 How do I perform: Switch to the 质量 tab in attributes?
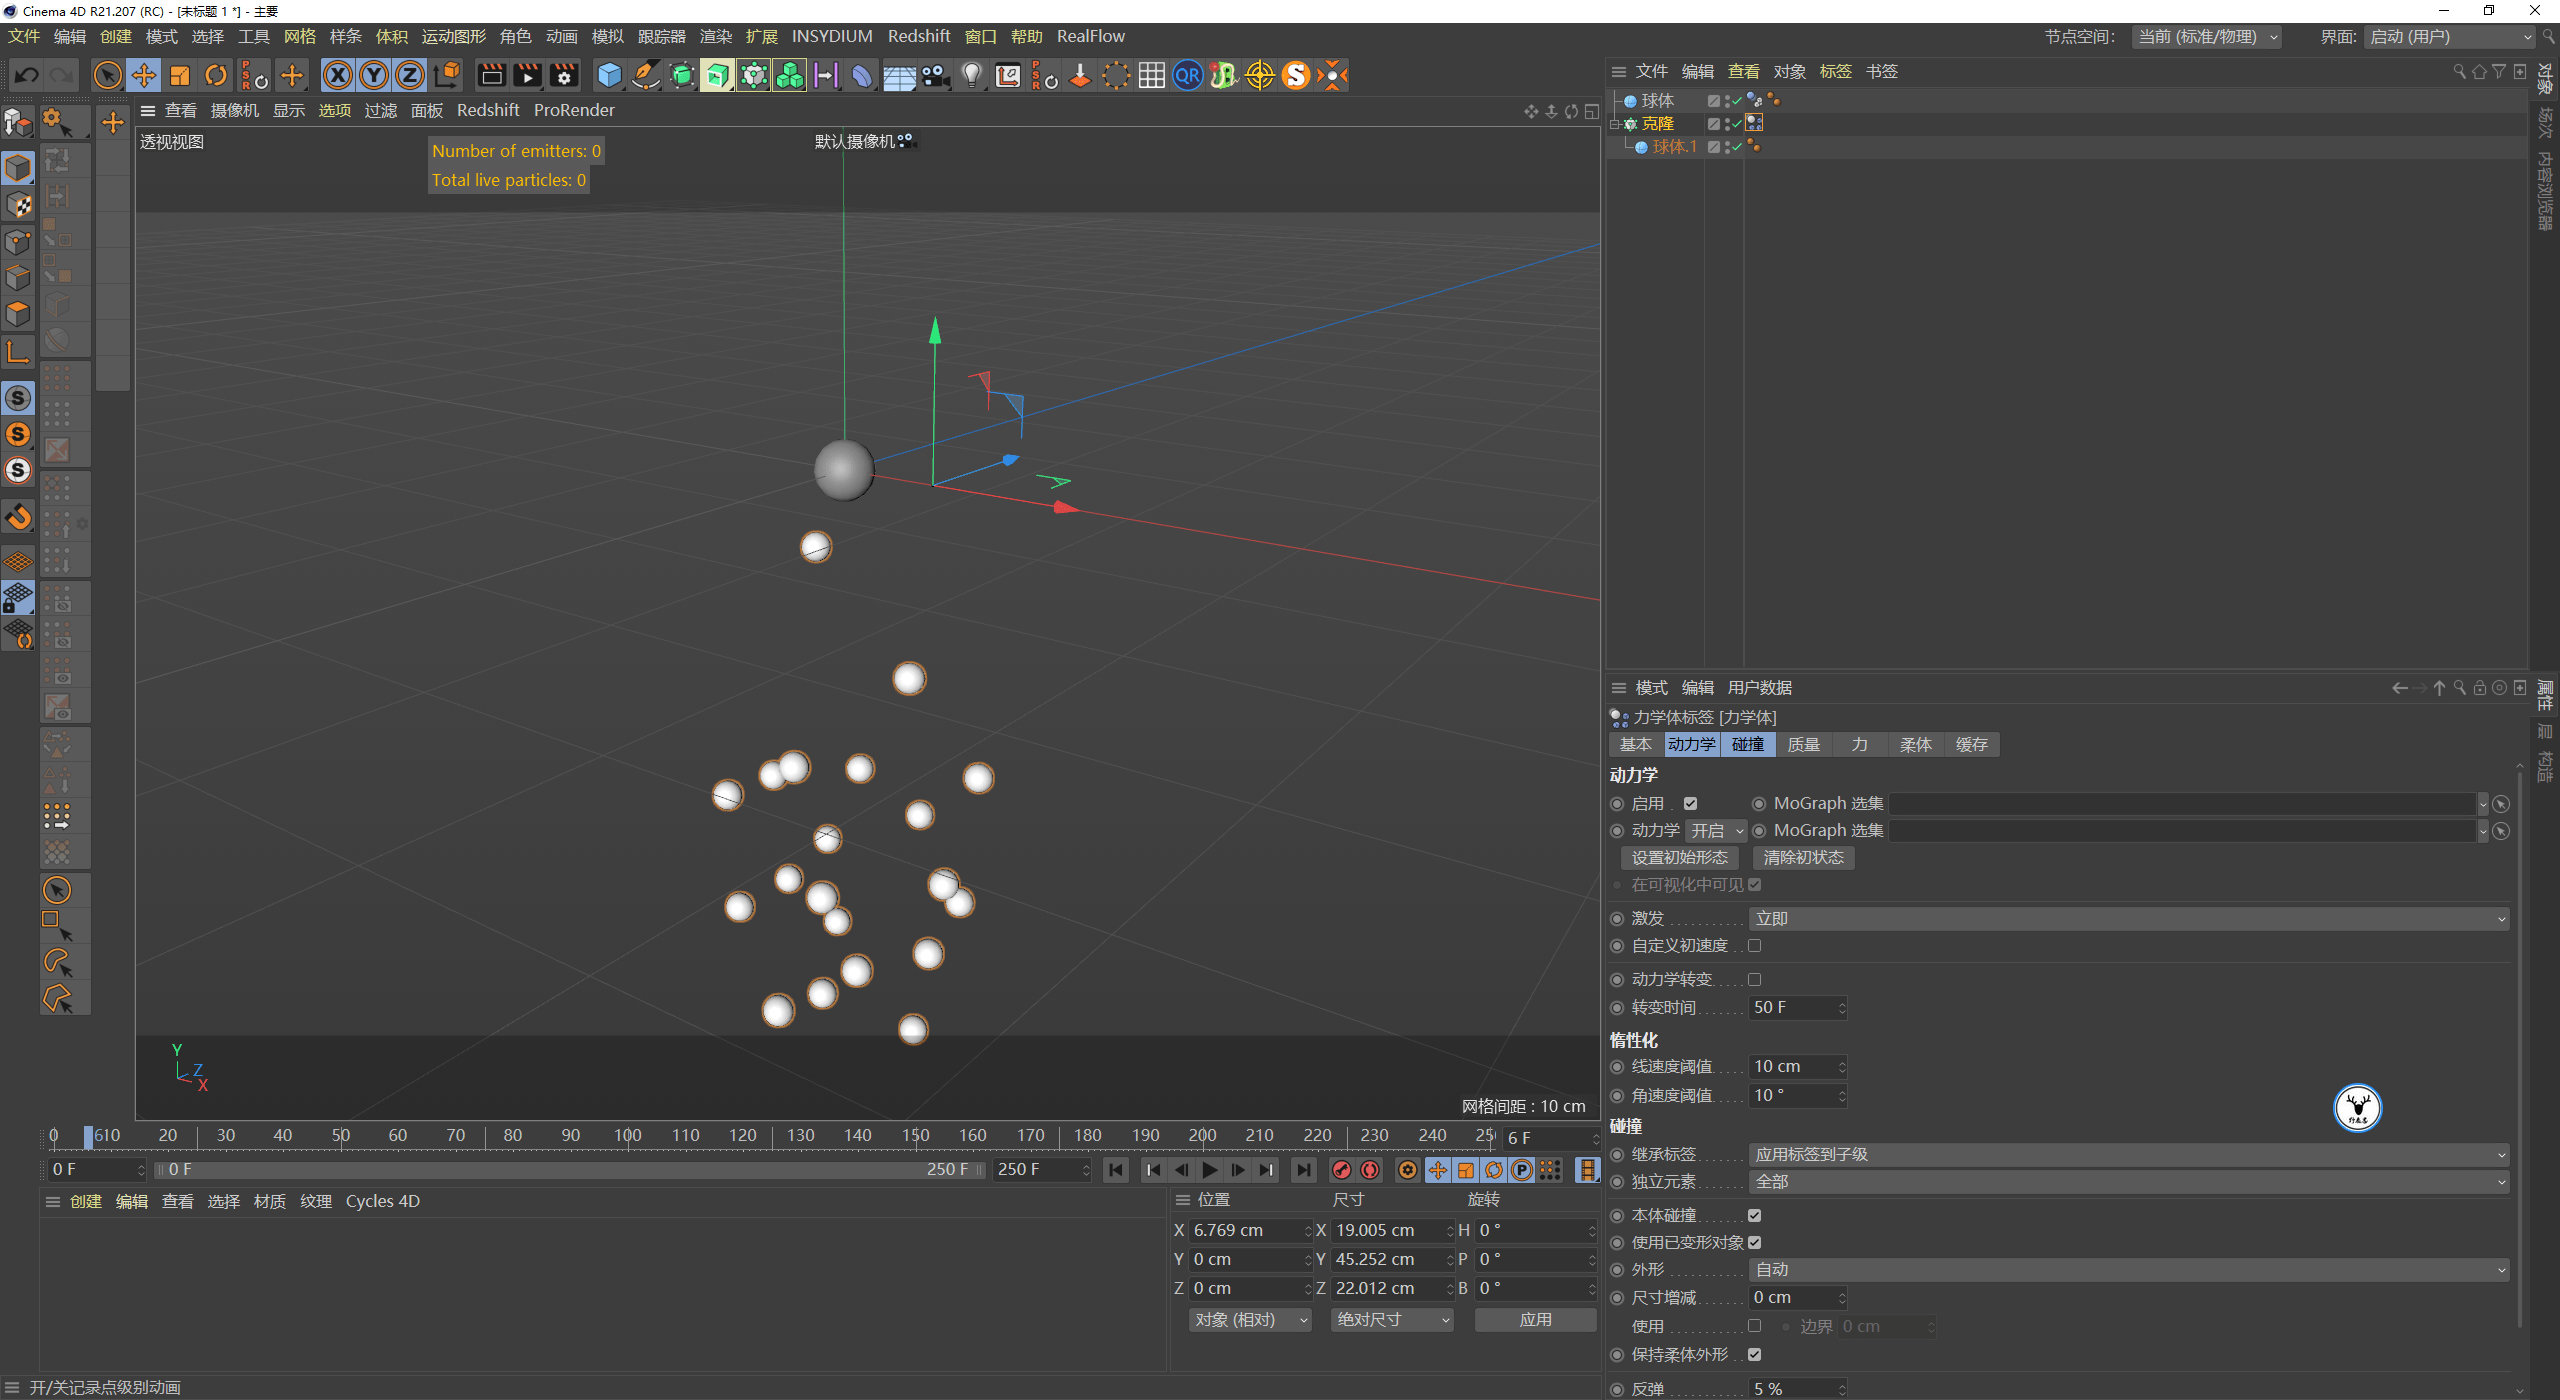tap(1804, 744)
